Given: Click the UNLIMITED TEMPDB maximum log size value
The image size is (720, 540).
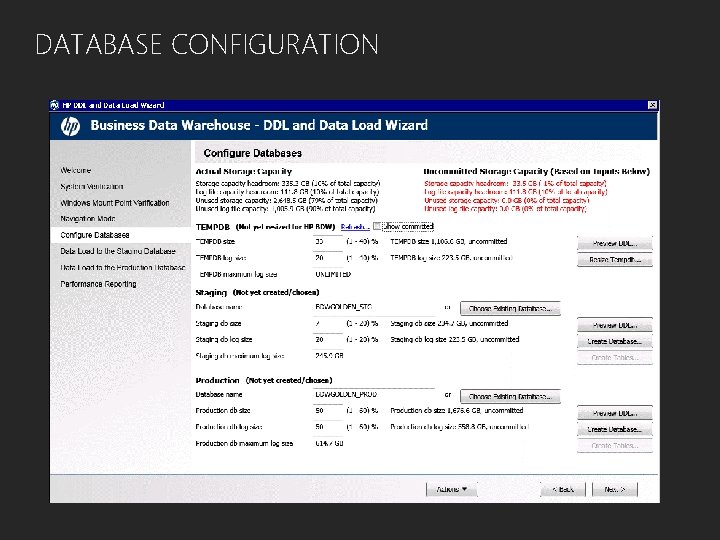Looking at the screenshot, I should pyautogui.click(x=333, y=274).
